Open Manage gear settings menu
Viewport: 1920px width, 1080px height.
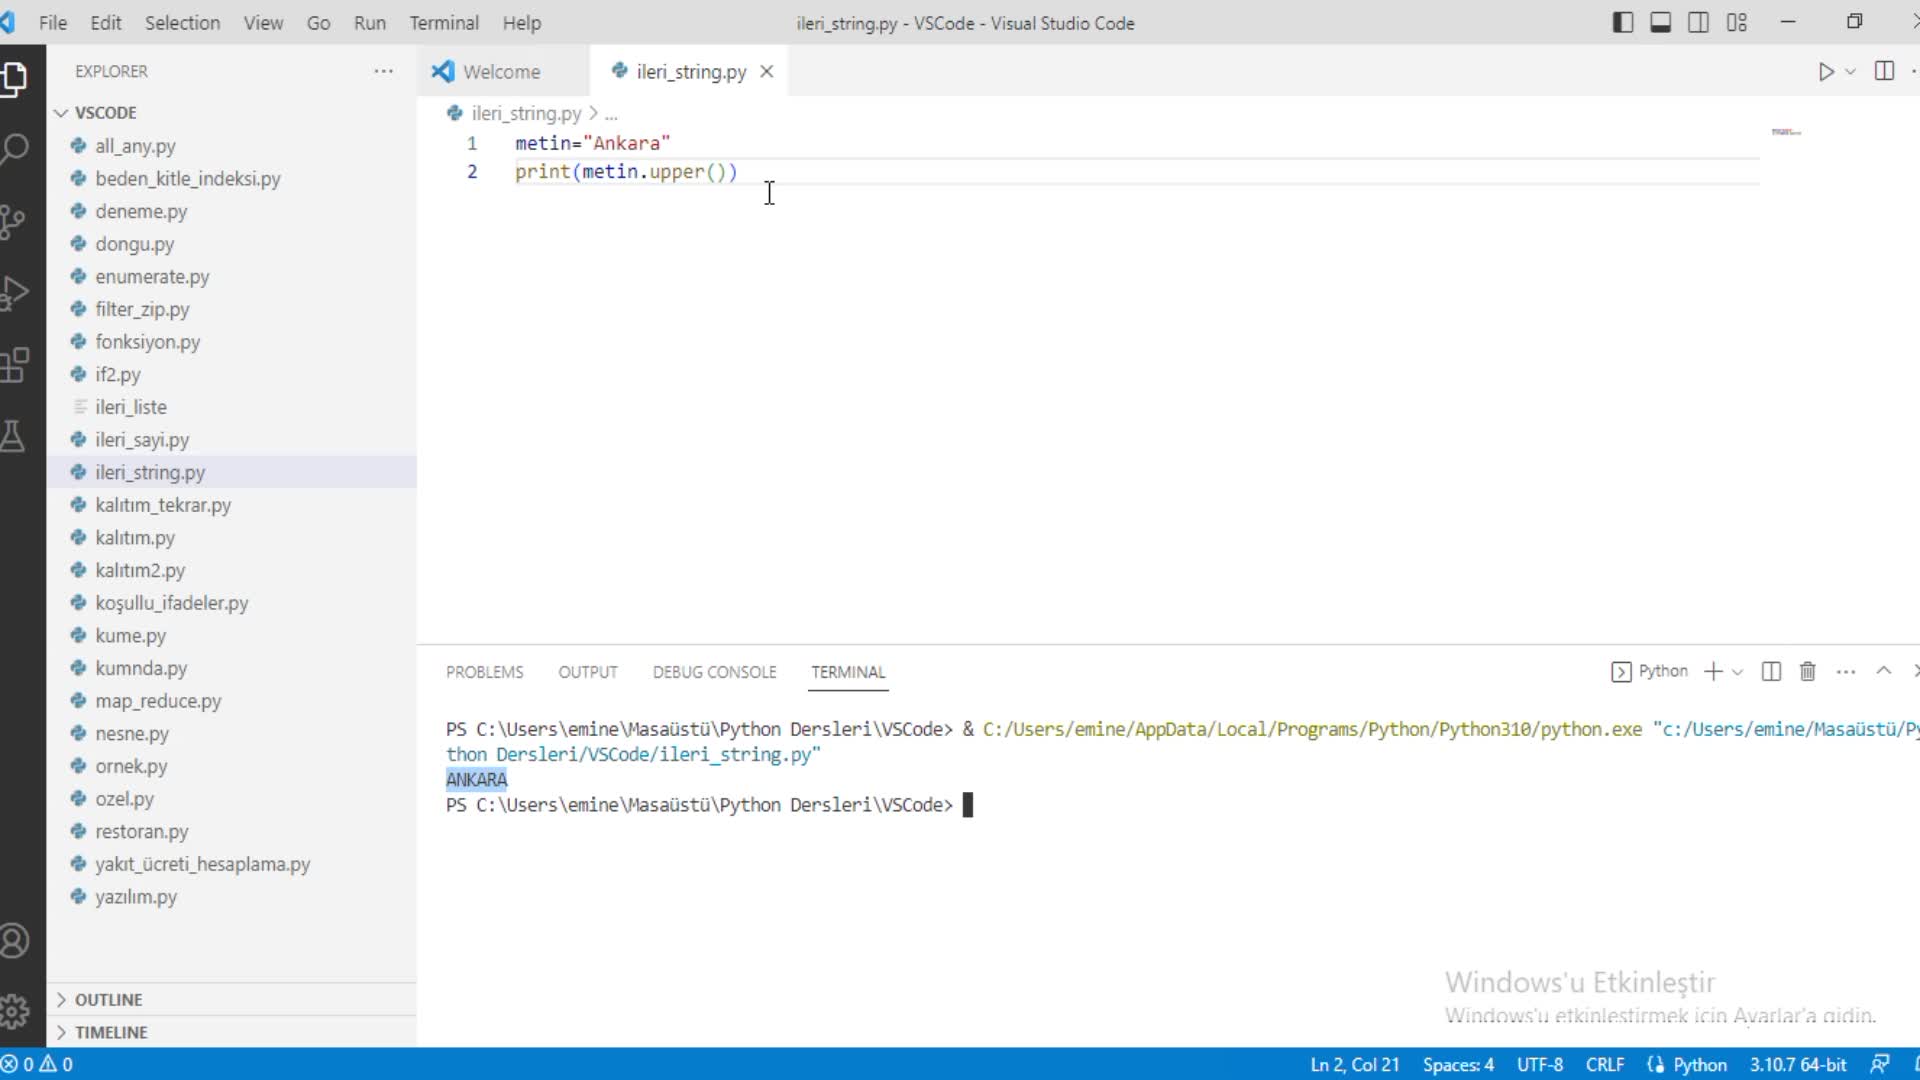(14, 1012)
